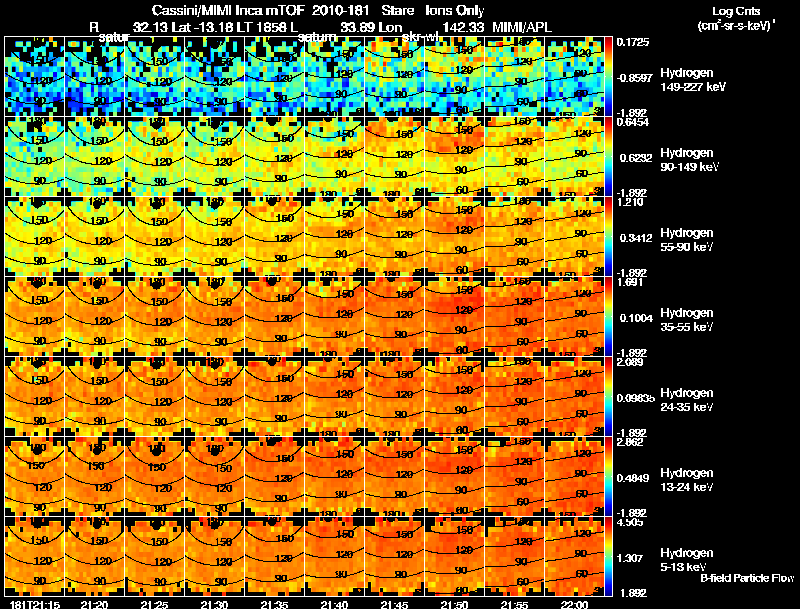Viewport: 800px width, 609px height.
Task: Click the '2010-181' date in the title
Action: [x=340, y=11]
